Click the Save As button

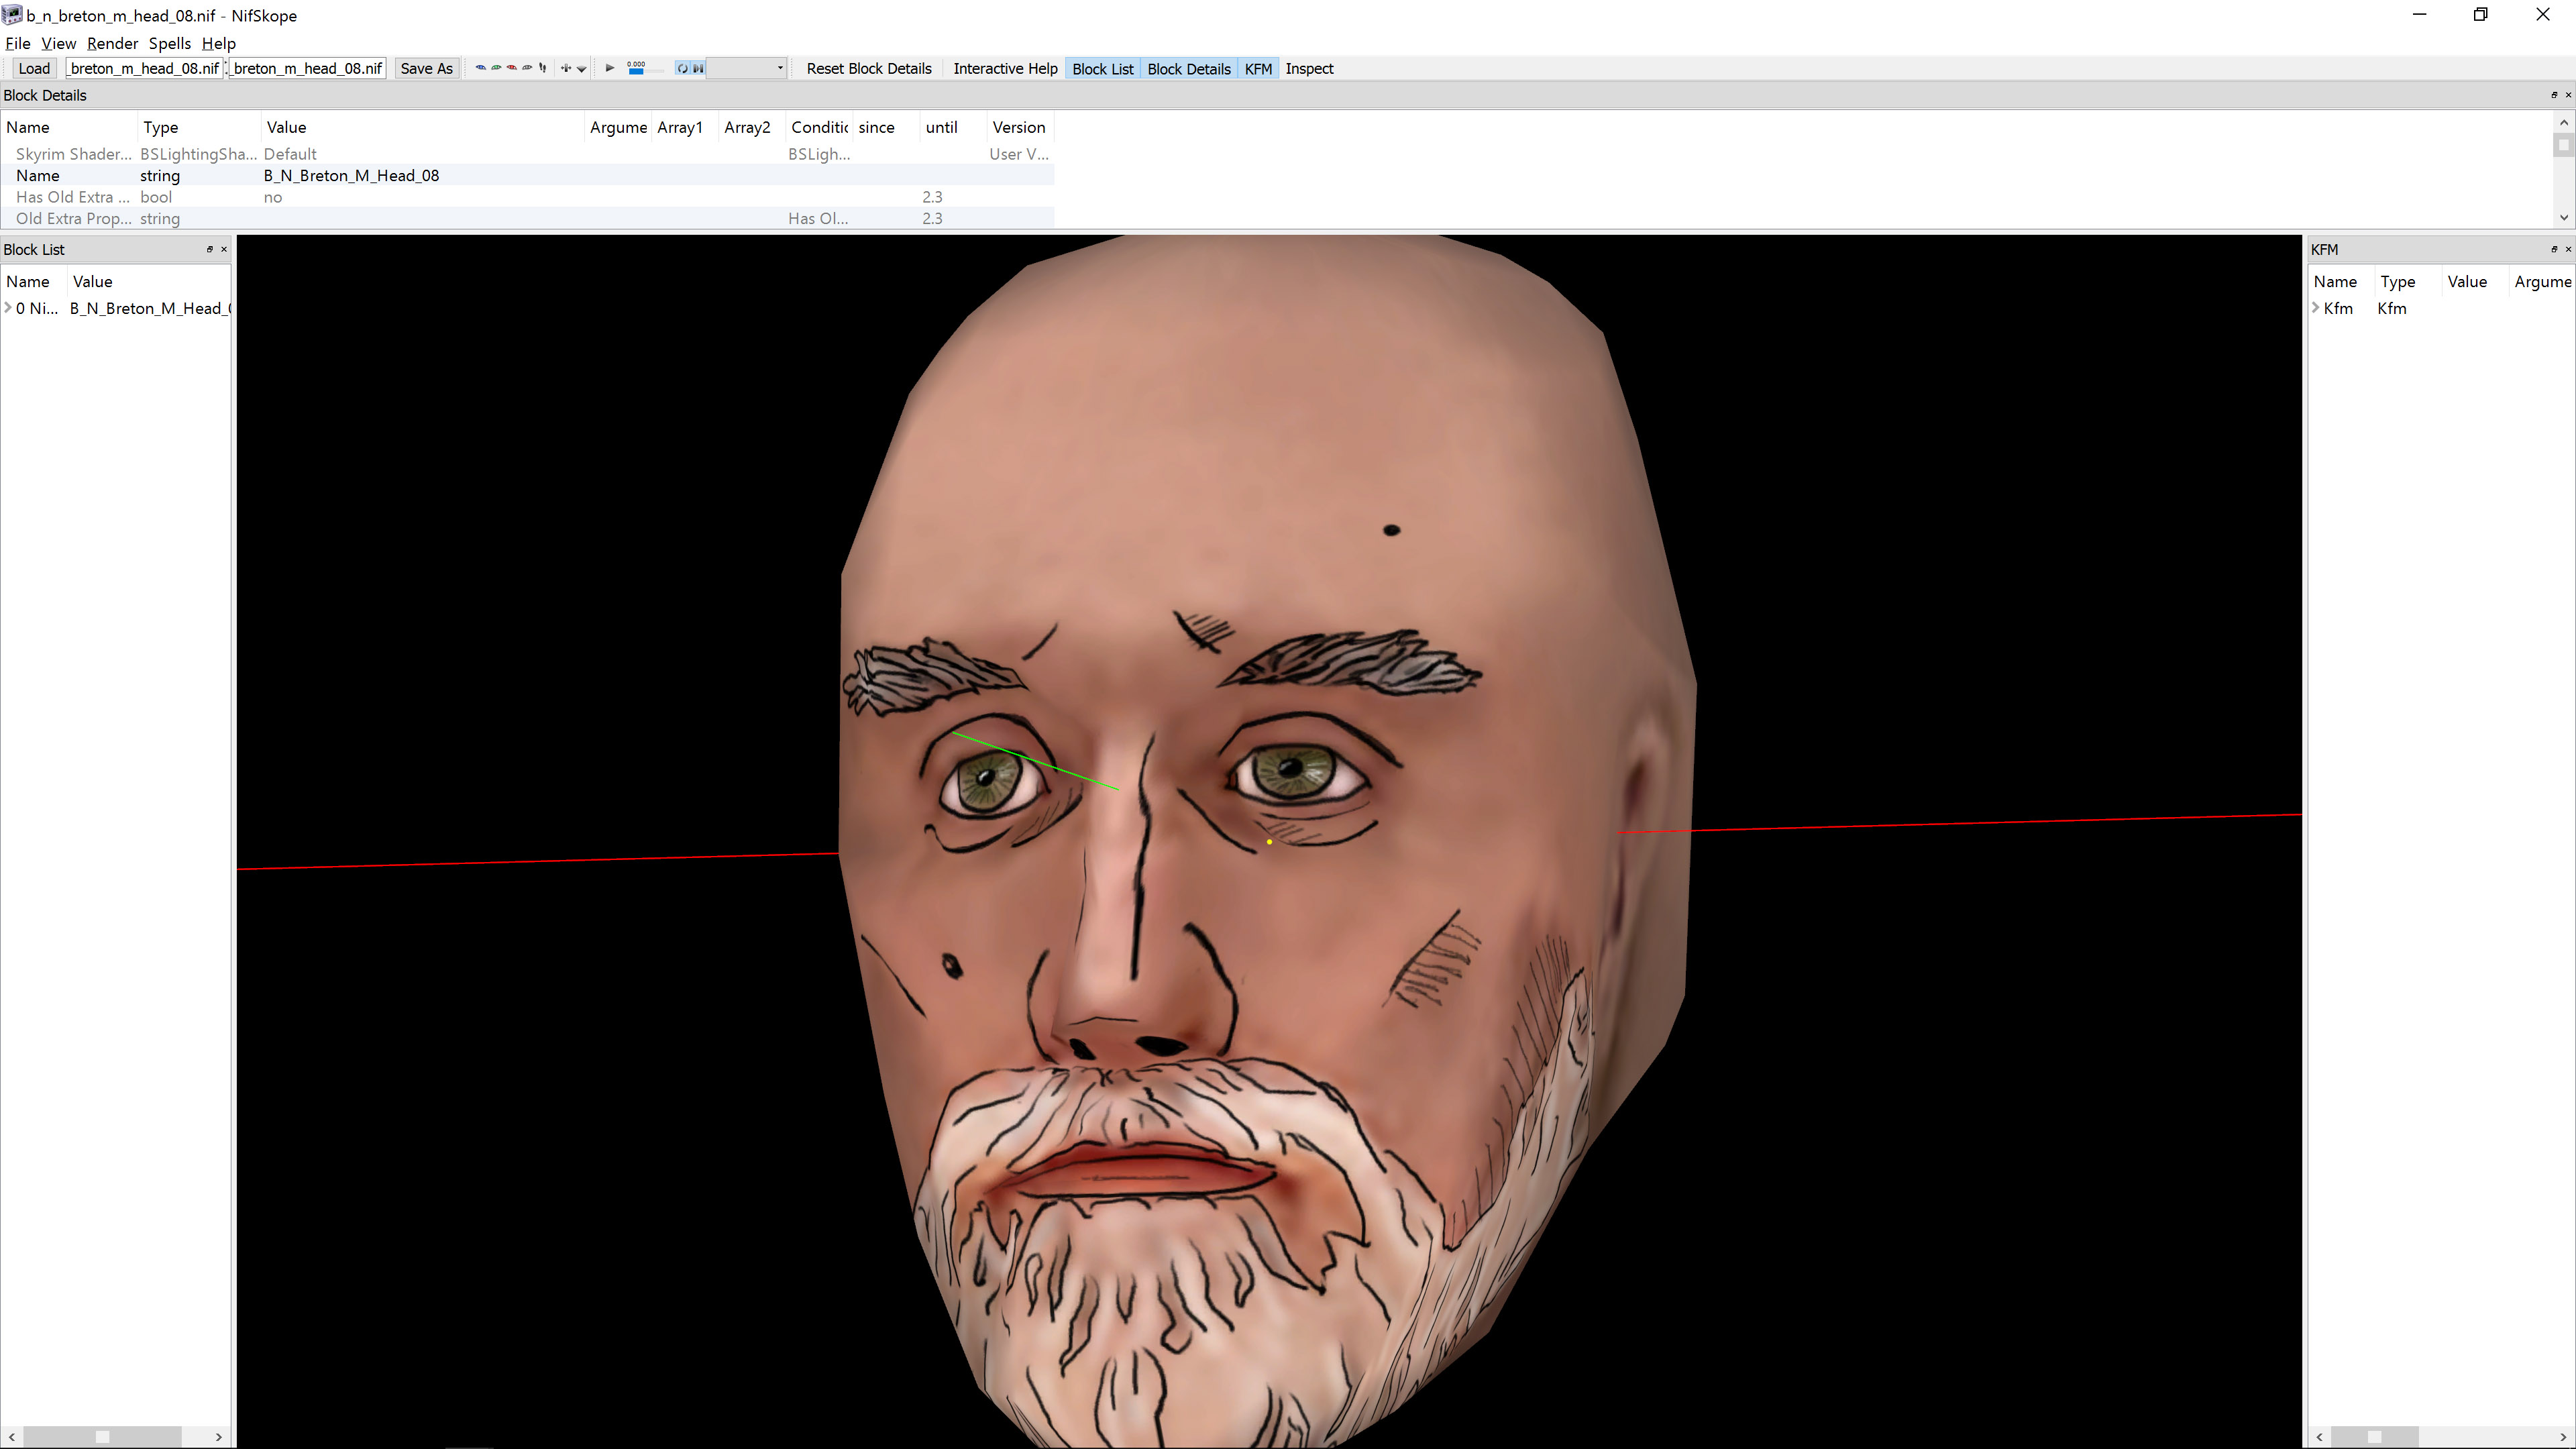(426, 69)
